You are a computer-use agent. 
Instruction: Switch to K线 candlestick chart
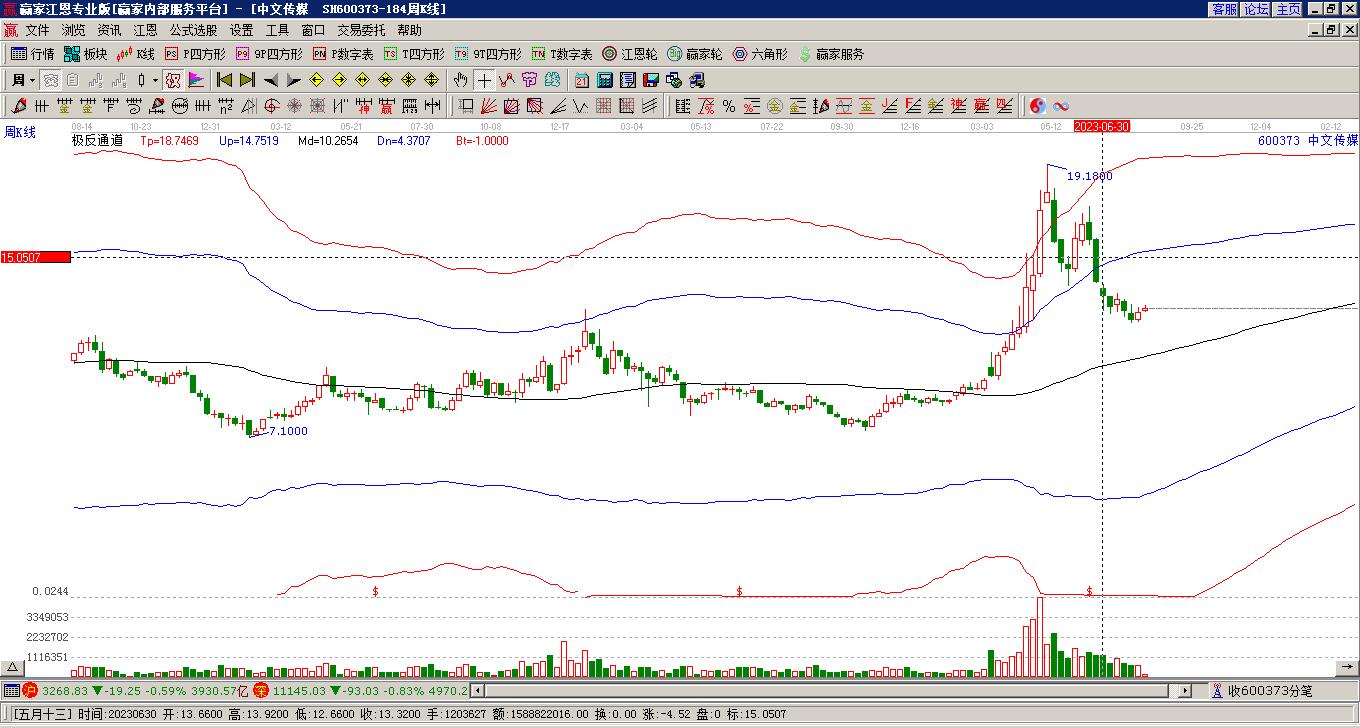136,54
